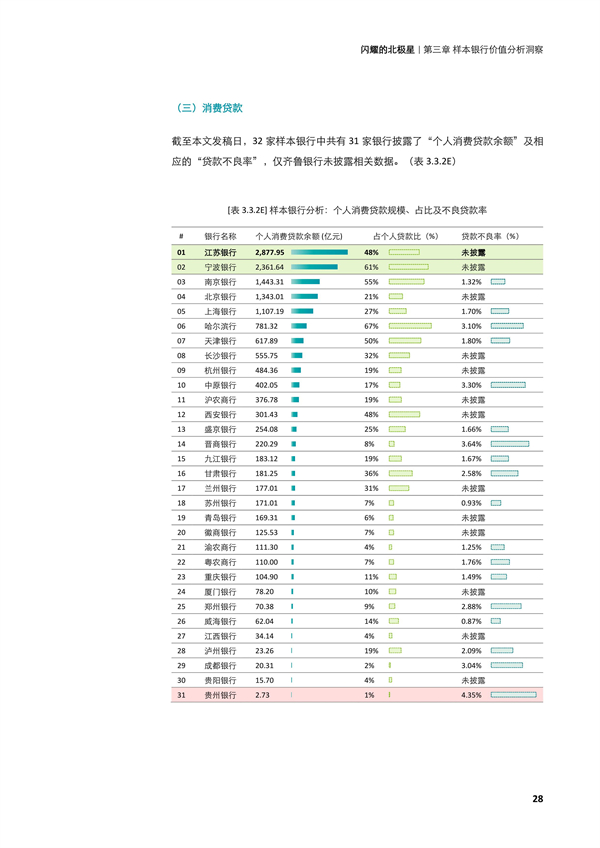Select bank name 哈尔滨行
600x848 pixels.
[220, 326]
